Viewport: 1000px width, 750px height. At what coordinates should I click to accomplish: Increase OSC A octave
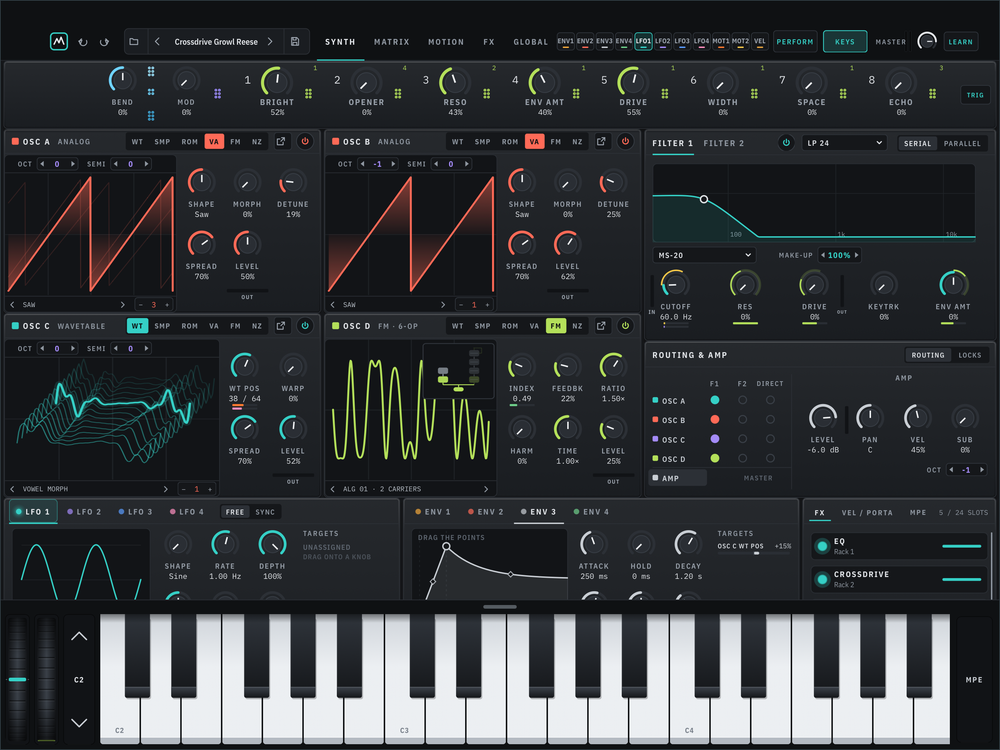(x=73, y=164)
